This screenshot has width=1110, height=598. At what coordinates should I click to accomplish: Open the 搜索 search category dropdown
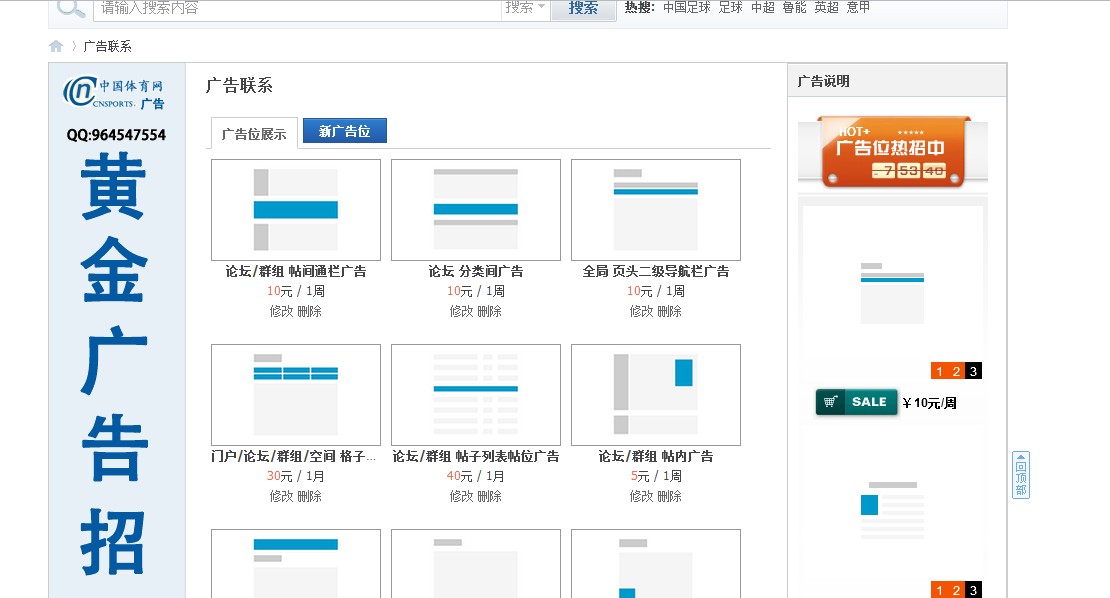pyautogui.click(x=525, y=10)
